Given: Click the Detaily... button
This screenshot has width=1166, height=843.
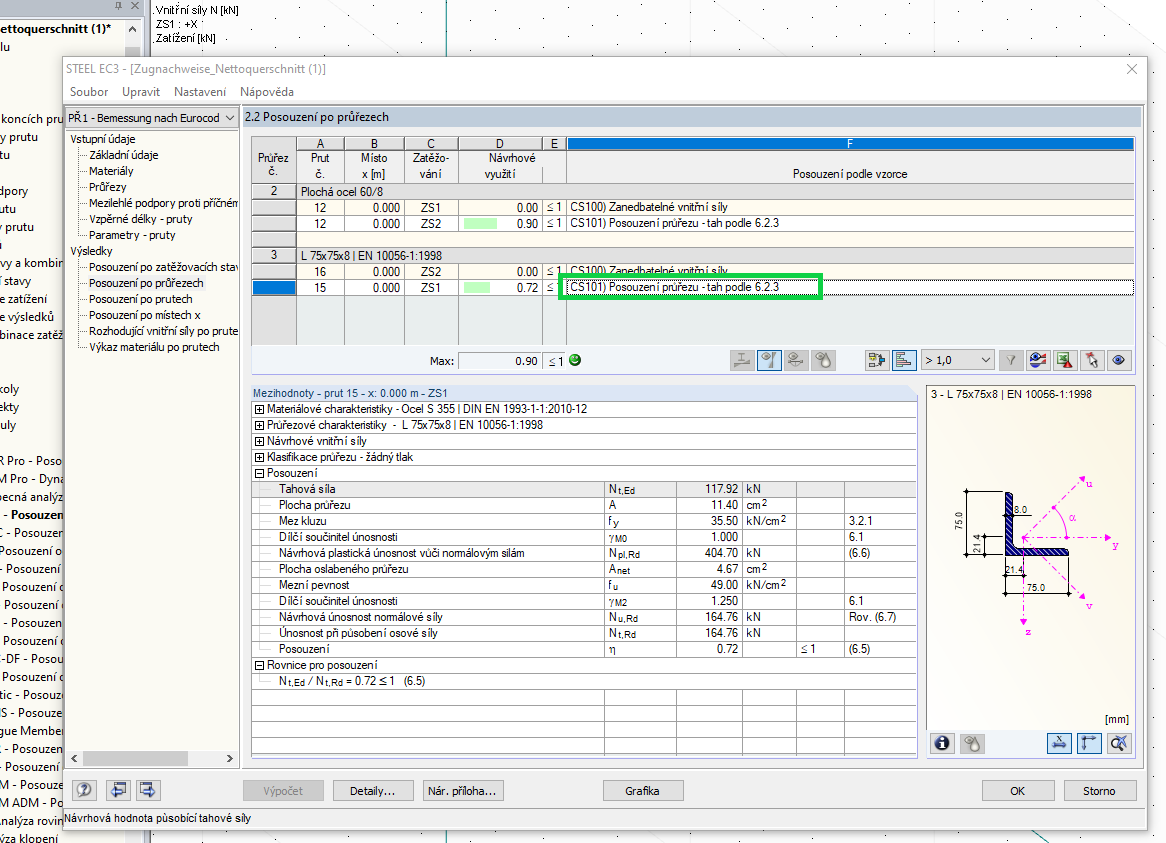Looking at the screenshot, I should pyautogui.click(x=373, y=791).
